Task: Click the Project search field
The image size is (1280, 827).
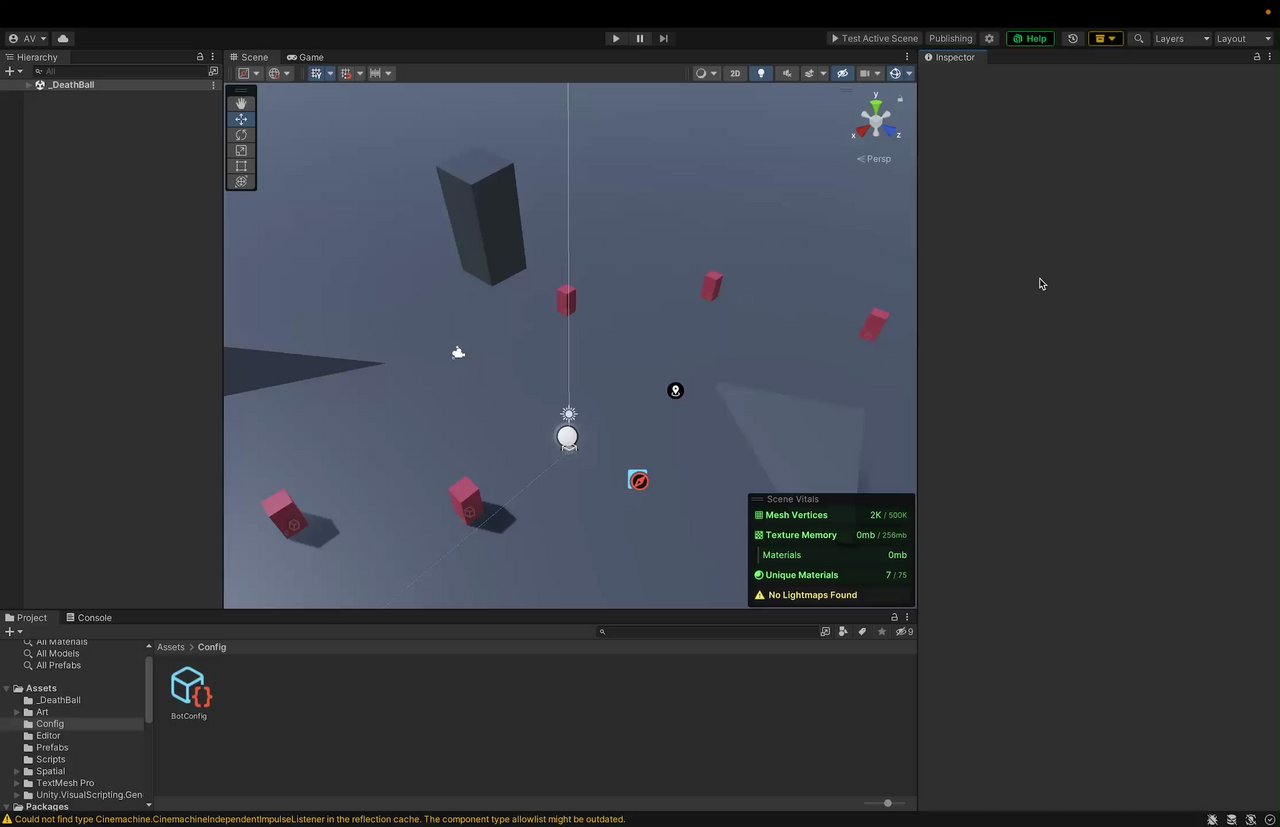Action: point(707,632)
